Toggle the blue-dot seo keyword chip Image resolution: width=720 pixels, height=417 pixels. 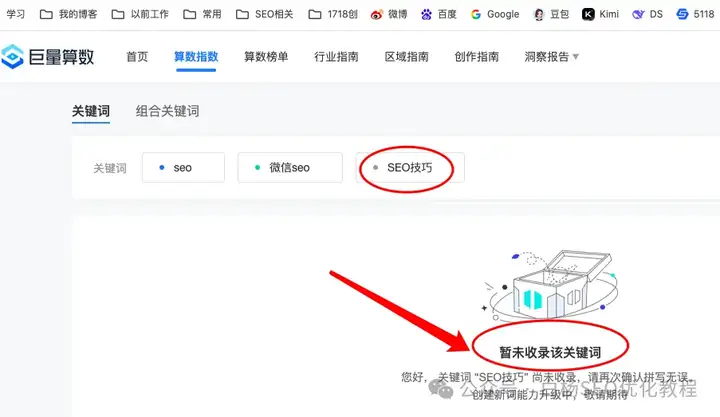[x=183, y=168]
